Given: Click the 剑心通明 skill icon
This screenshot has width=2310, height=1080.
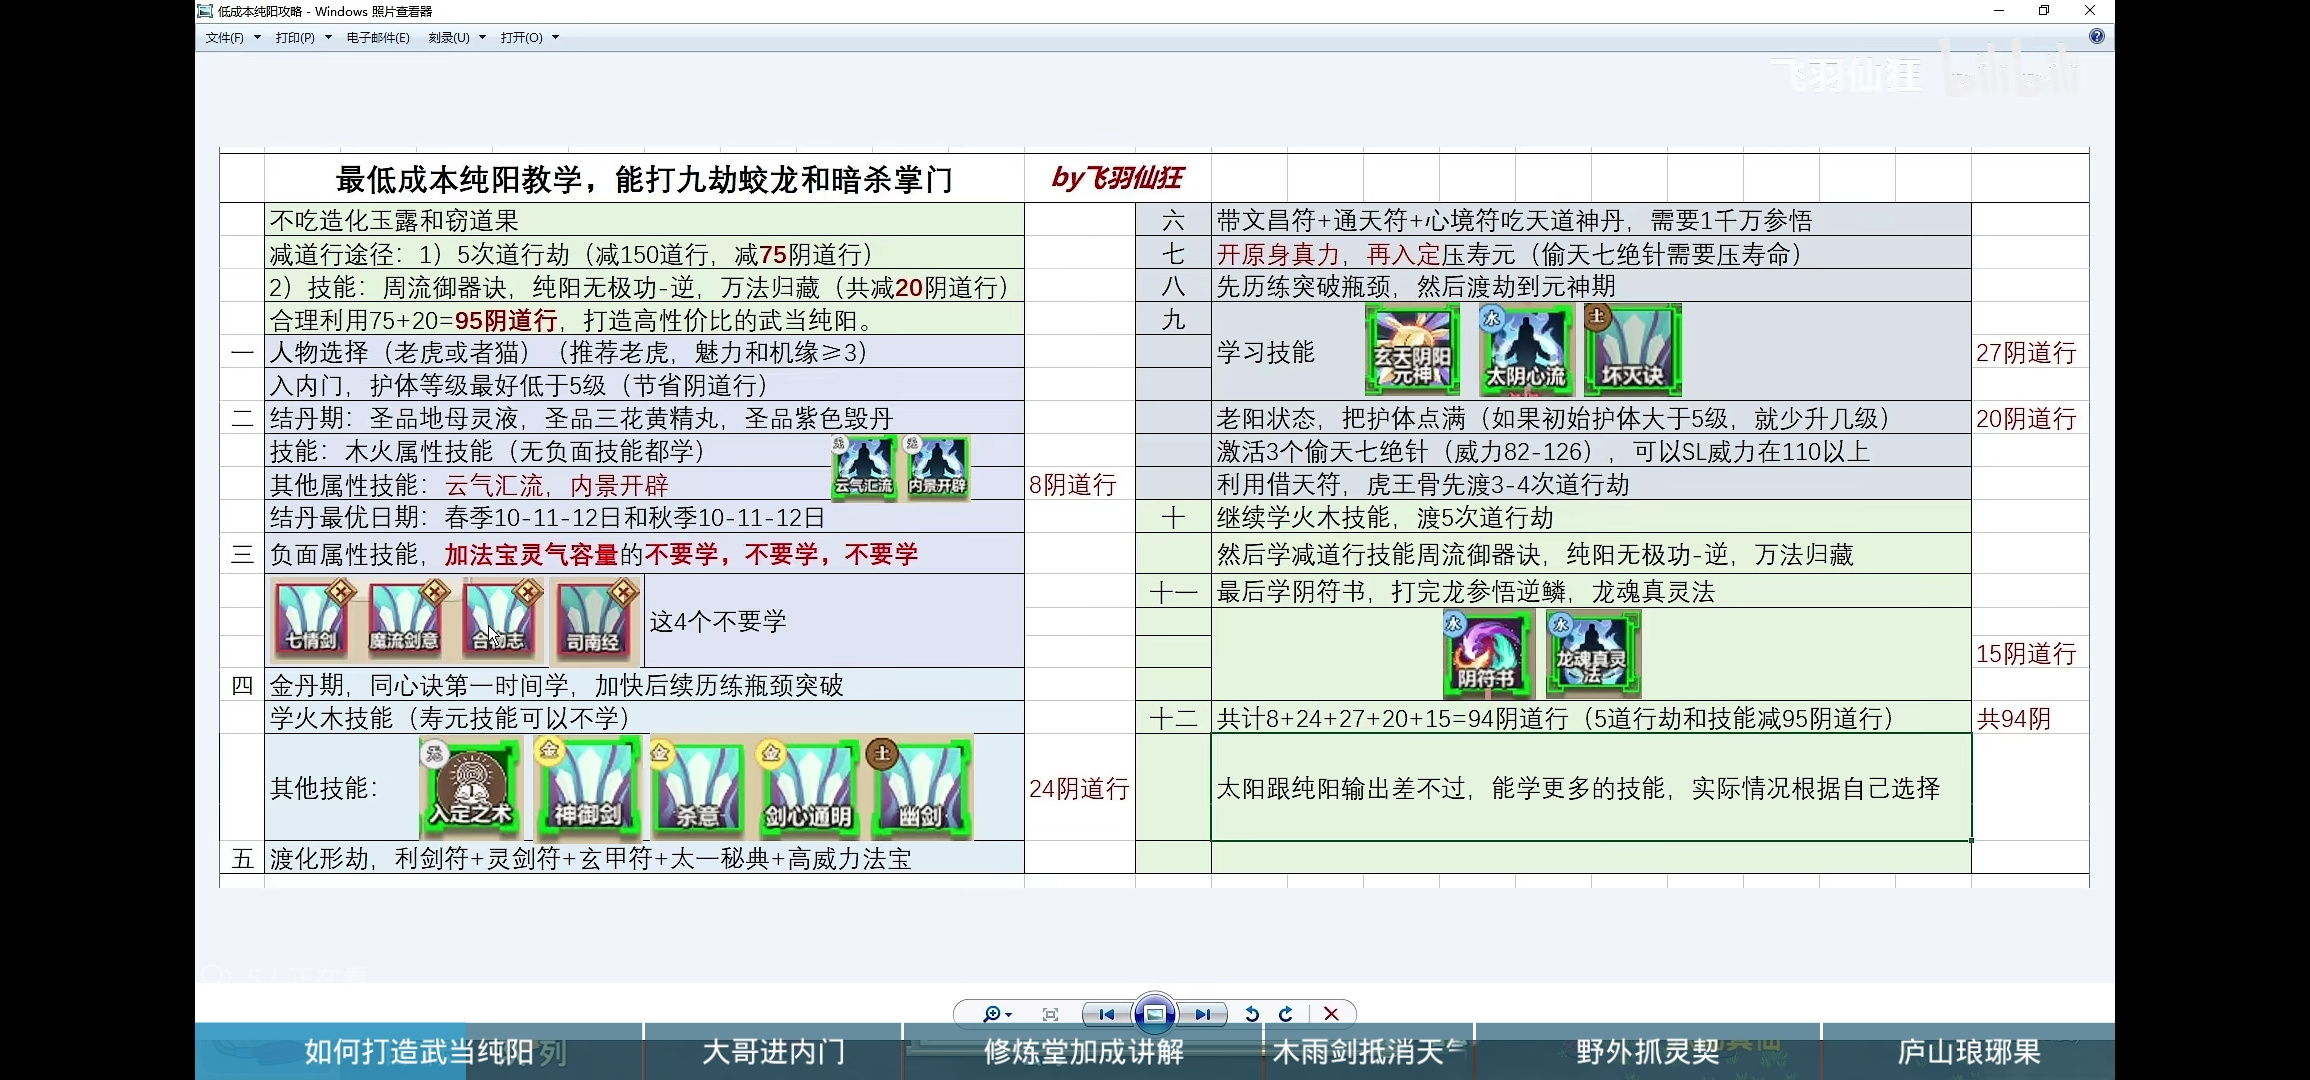Looking at the screenshot, I should tap(808, 788).
